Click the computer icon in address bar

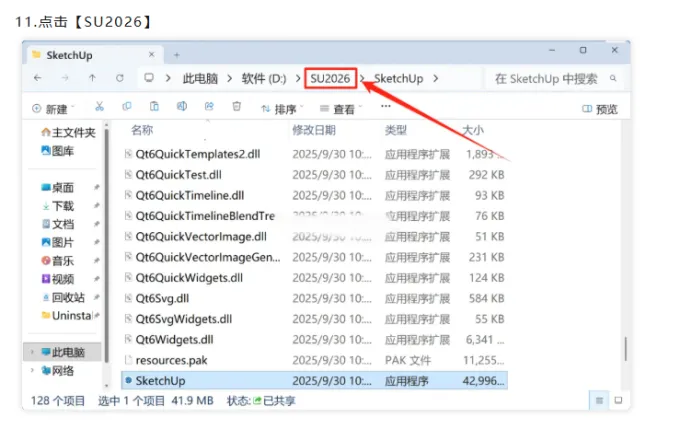(149, 78)
